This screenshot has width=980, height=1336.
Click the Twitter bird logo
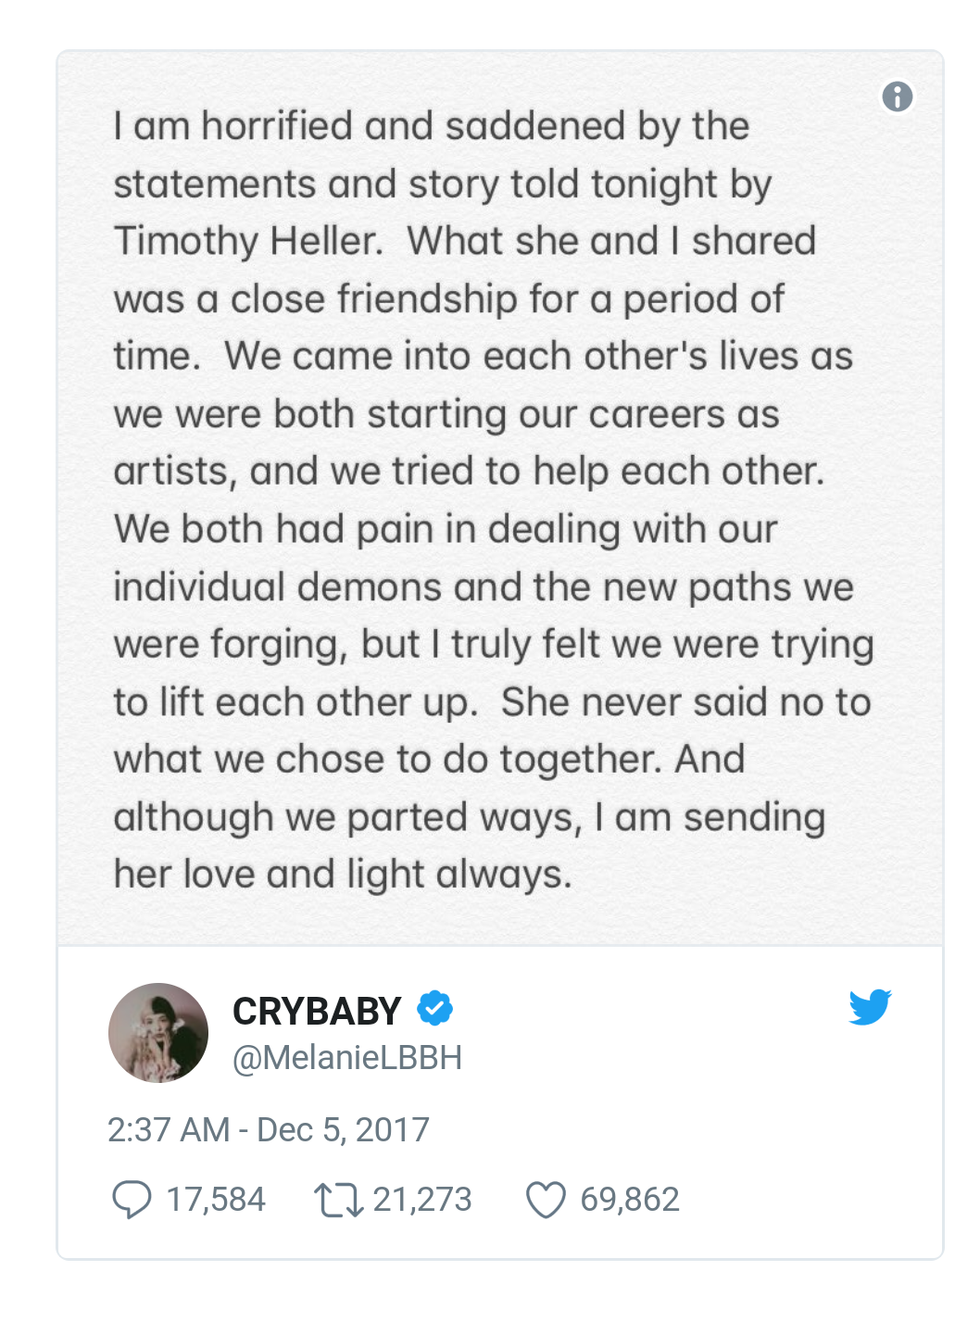click(x=869, y=1007)
